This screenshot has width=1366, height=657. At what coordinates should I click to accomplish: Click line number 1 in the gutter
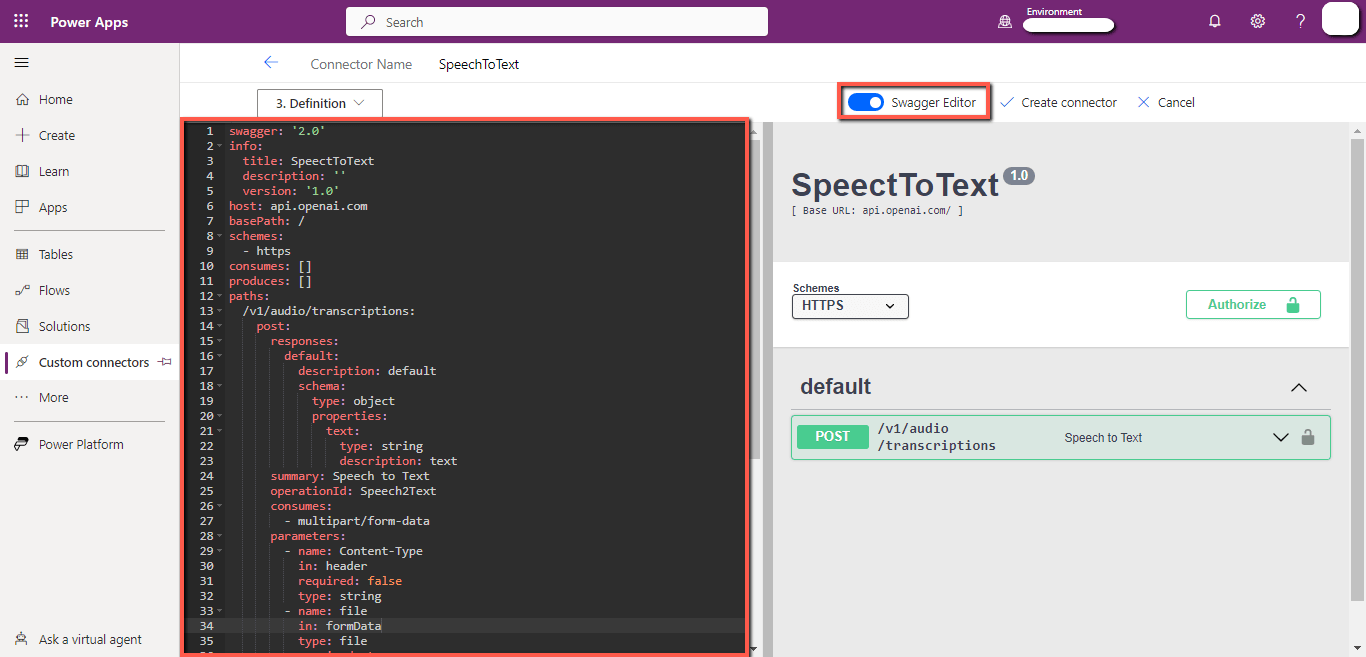(209, 131)
